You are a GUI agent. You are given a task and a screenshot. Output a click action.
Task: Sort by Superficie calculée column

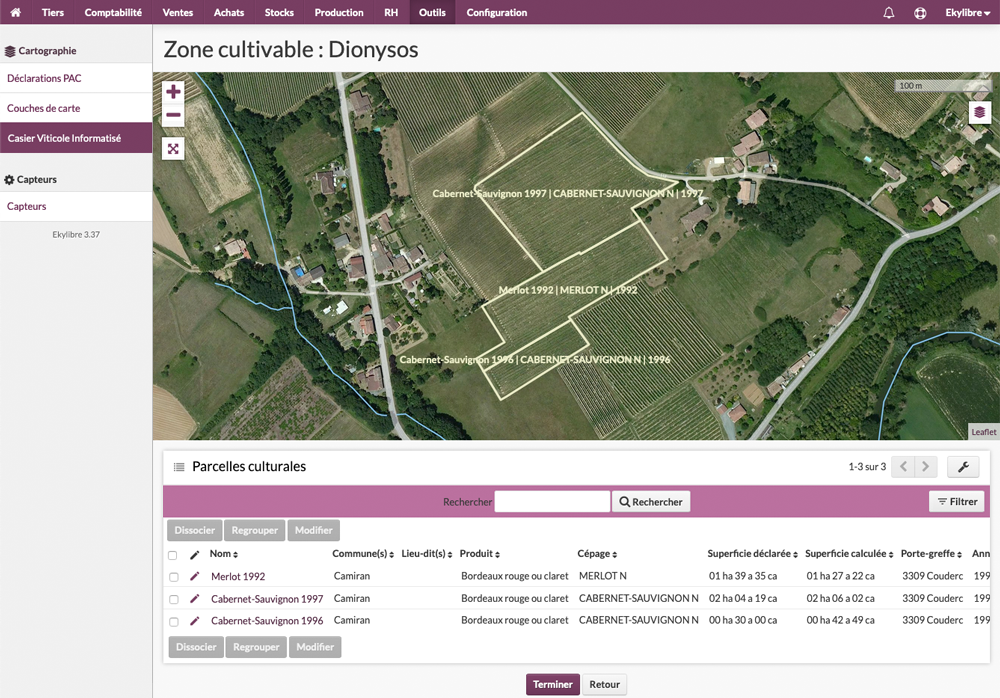tap(849, 554)
